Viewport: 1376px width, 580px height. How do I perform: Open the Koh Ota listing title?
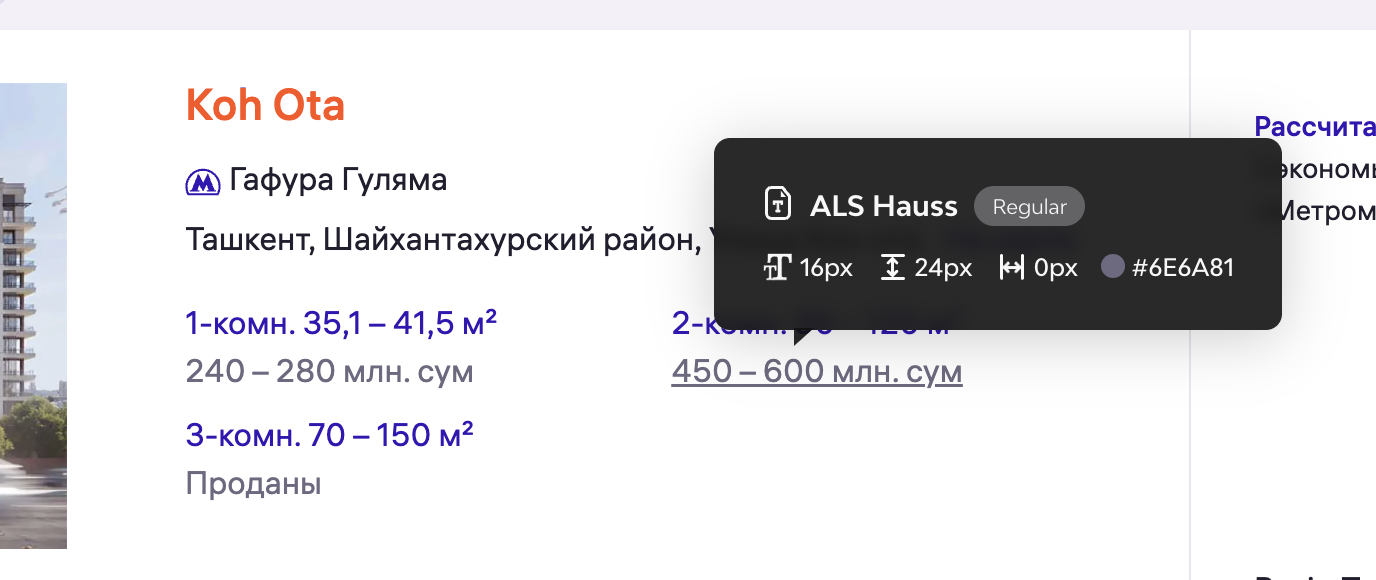265,105
